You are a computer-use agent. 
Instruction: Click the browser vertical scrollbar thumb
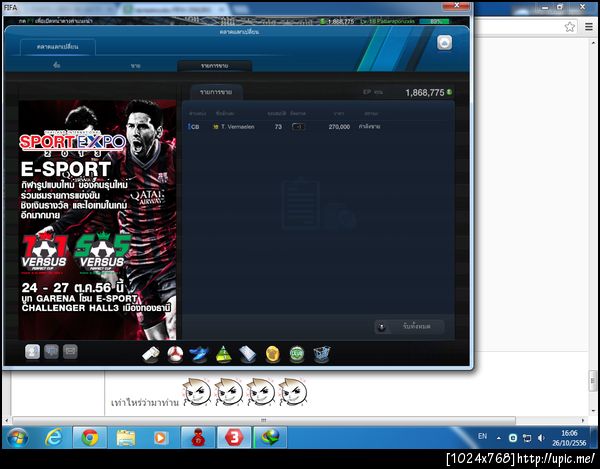point(592,381)
